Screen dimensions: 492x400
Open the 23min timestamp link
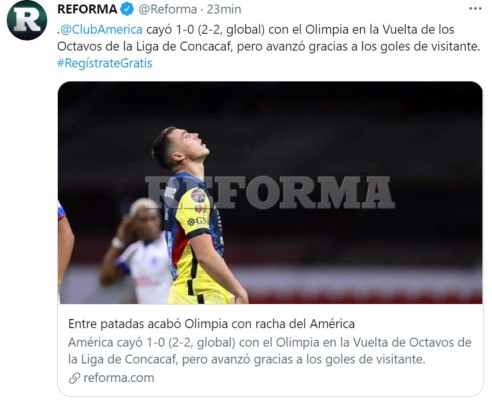pos(224,9)
